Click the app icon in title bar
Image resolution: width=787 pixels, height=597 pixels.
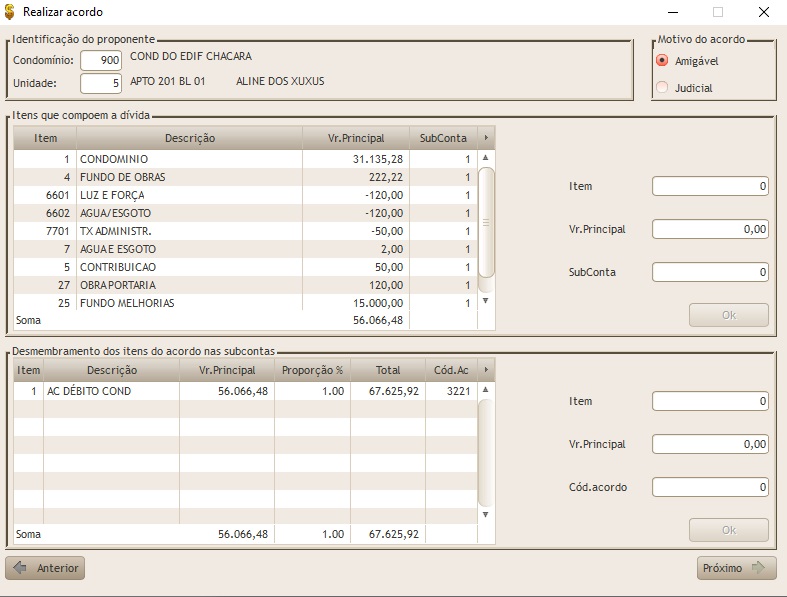tap(11, 12)
